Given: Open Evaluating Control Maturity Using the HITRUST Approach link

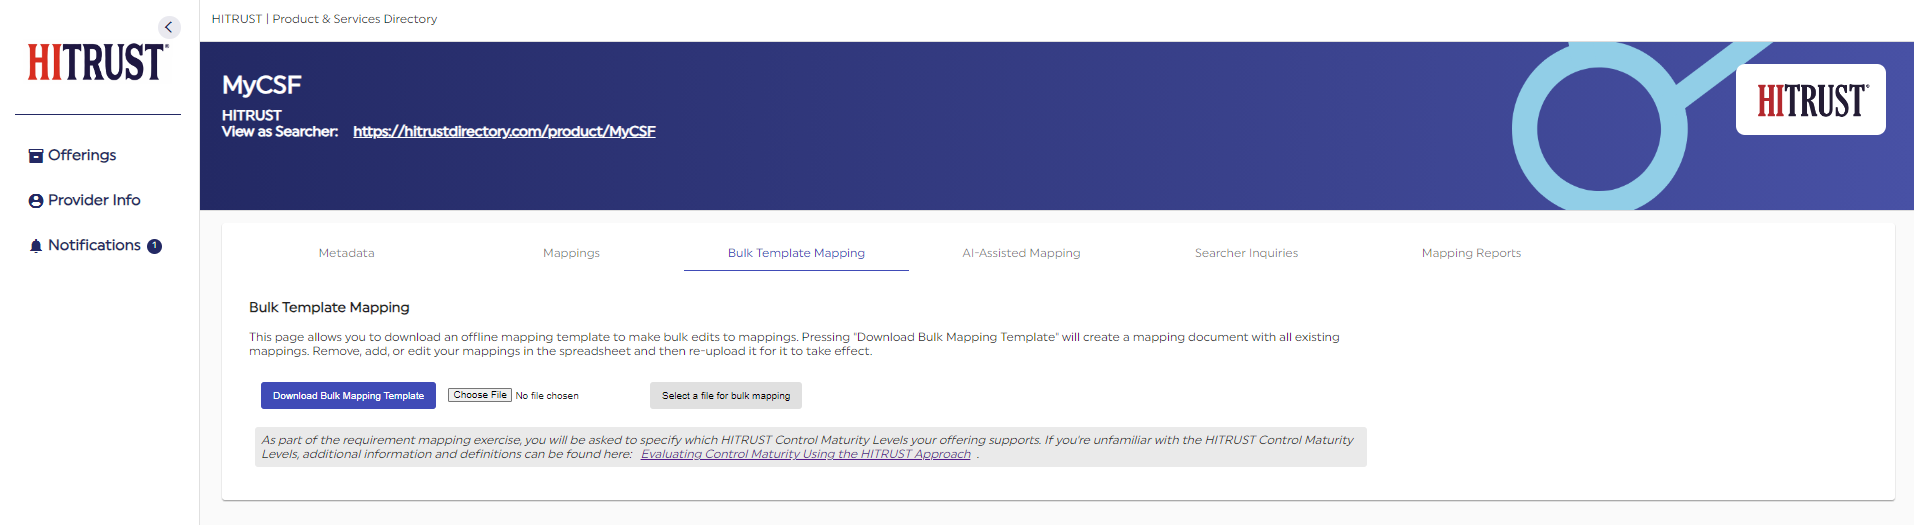Looking at the screenshot, I should 806,454.
